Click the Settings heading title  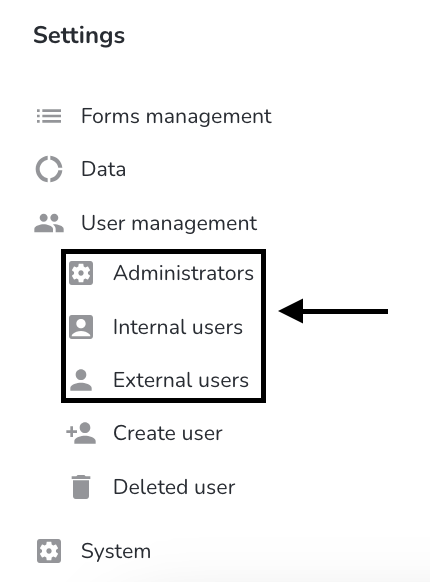click(x=79, y=36)
